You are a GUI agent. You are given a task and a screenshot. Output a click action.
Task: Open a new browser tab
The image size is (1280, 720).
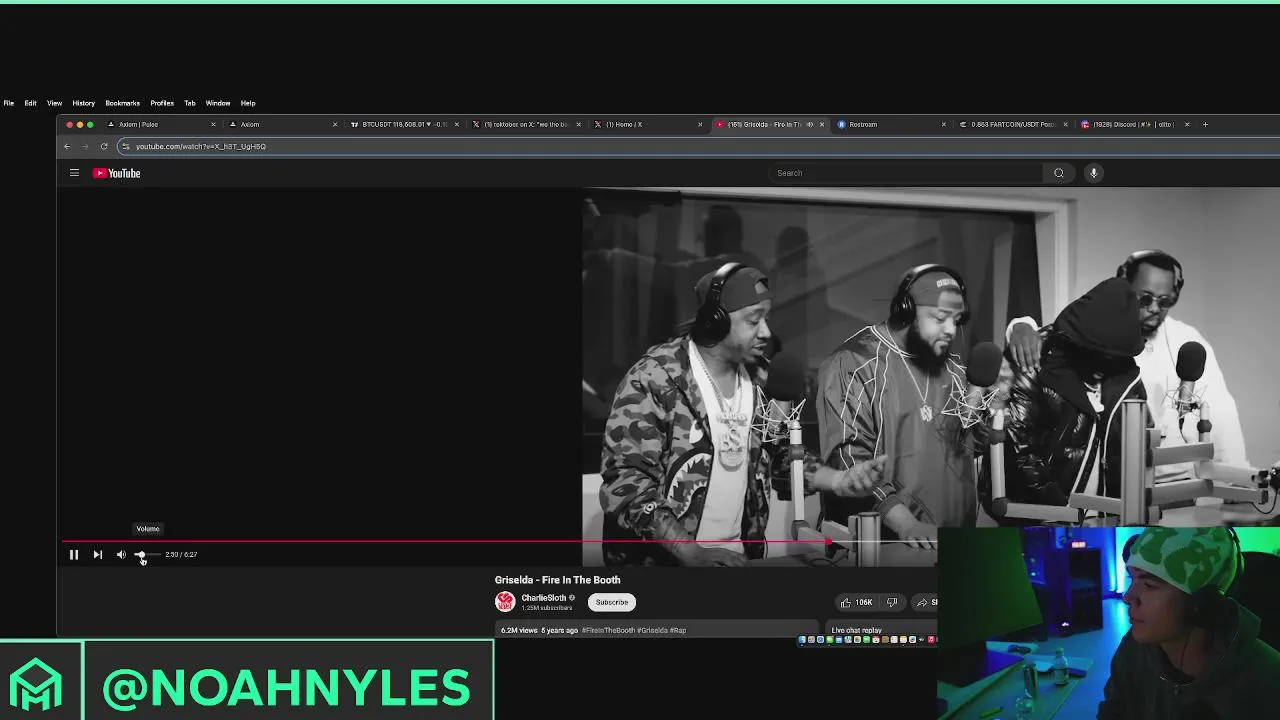(x=1205, y=124)
